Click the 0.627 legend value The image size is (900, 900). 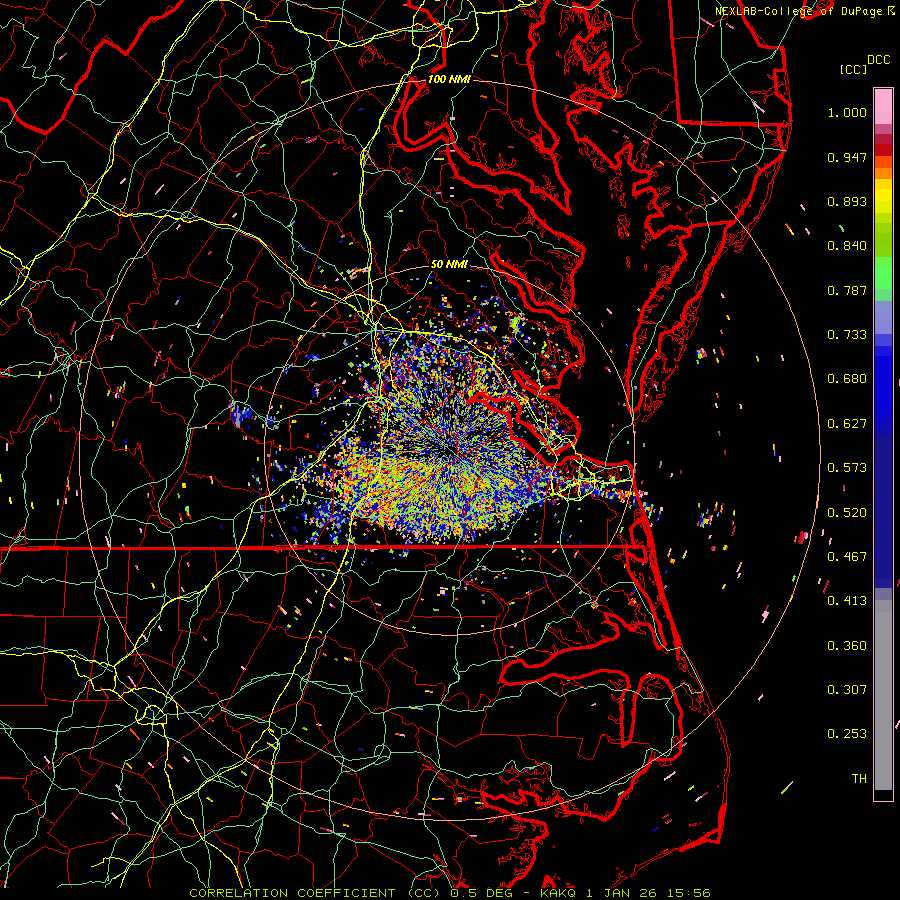click(x=847, y=424)
